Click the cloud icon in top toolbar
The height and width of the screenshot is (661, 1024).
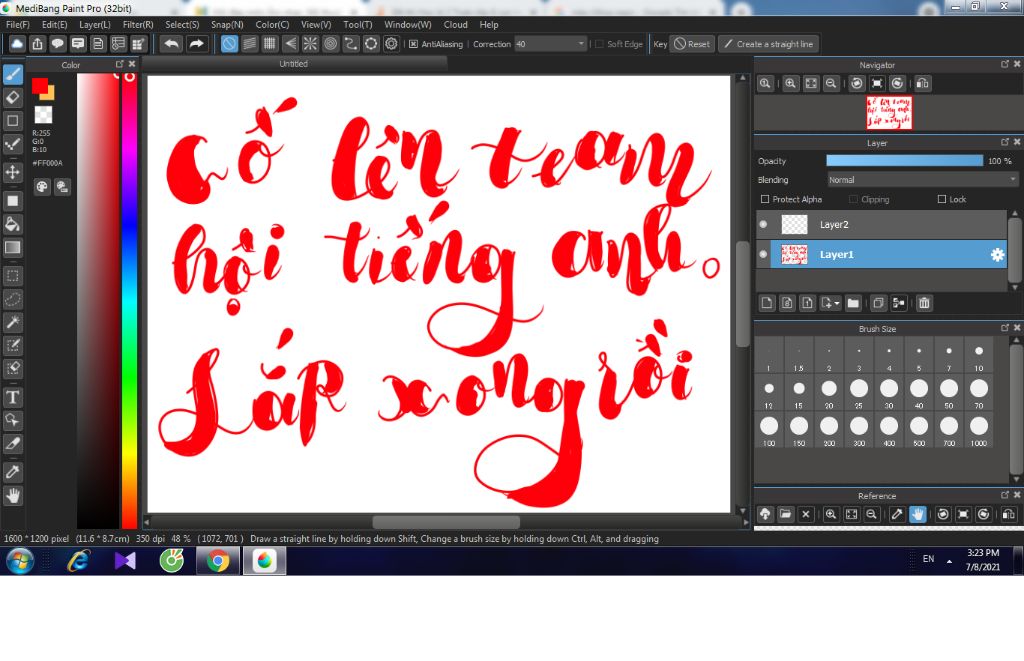pyautogui.click(x=17, y=44)
